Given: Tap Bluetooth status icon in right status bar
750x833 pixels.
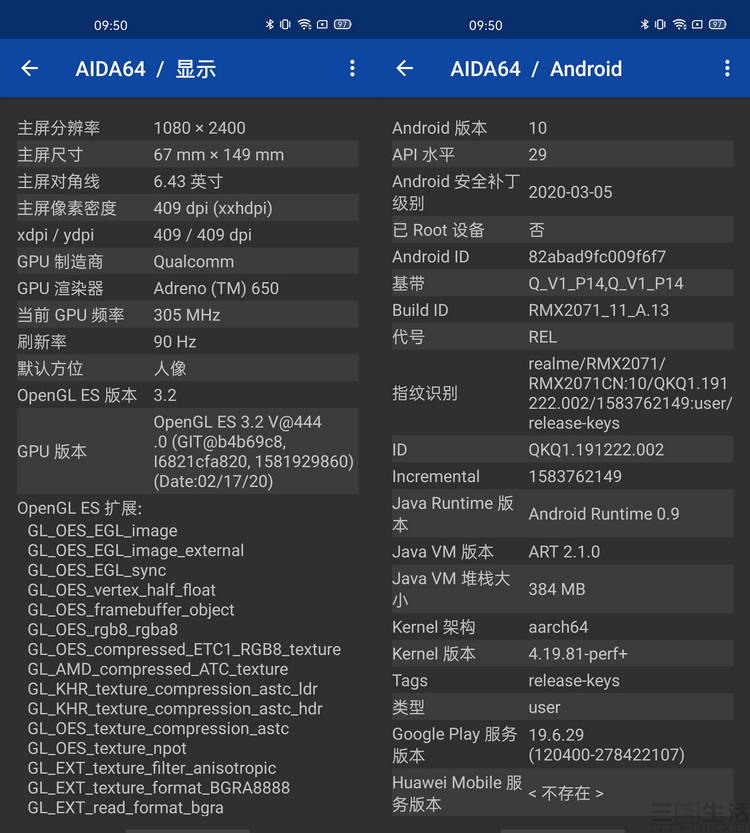Looking at the screenshot, I should click(644, 24).
